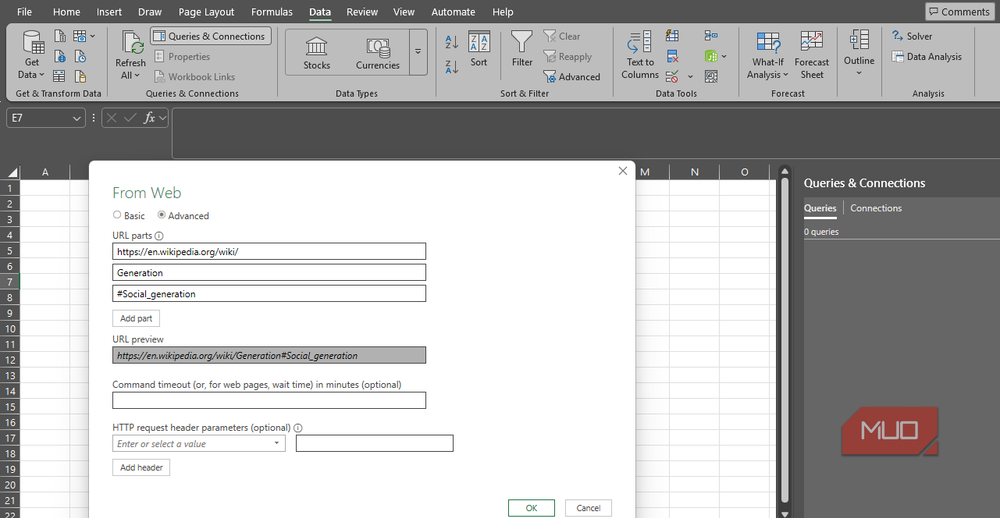Click Sort Z to A icon

point(452,66)
